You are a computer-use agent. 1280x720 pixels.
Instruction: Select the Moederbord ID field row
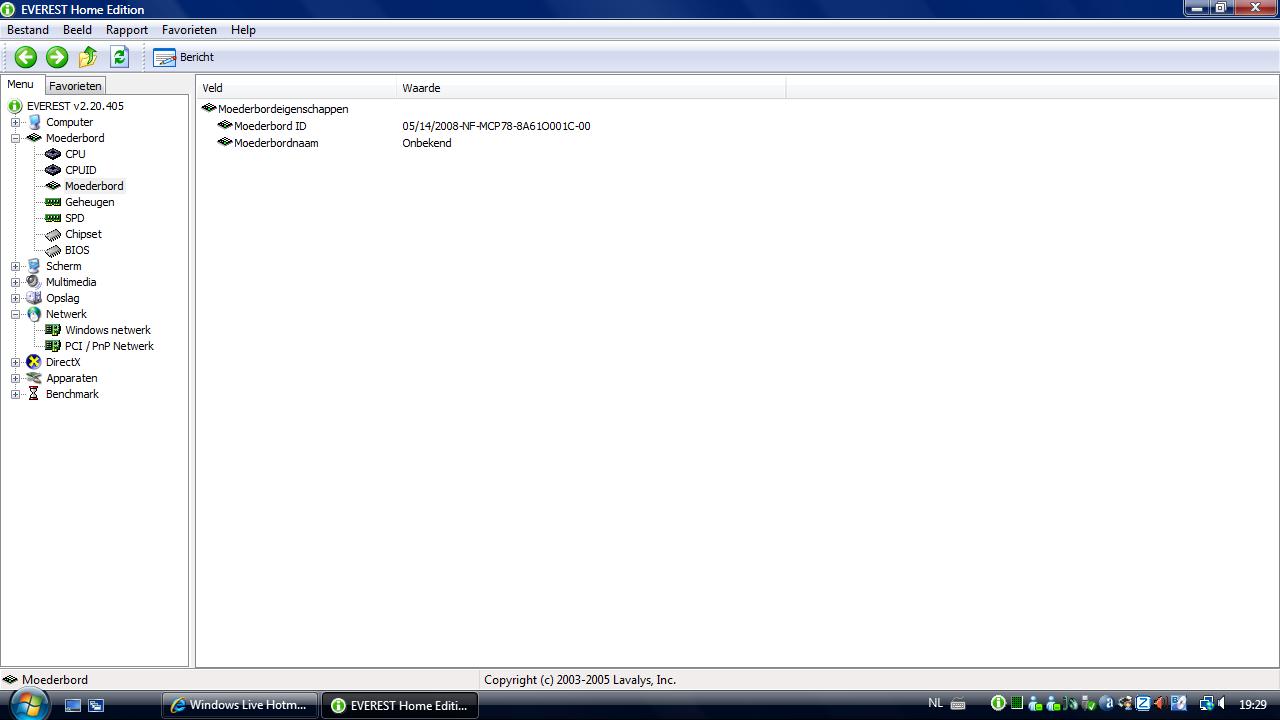tap(262, 126)
